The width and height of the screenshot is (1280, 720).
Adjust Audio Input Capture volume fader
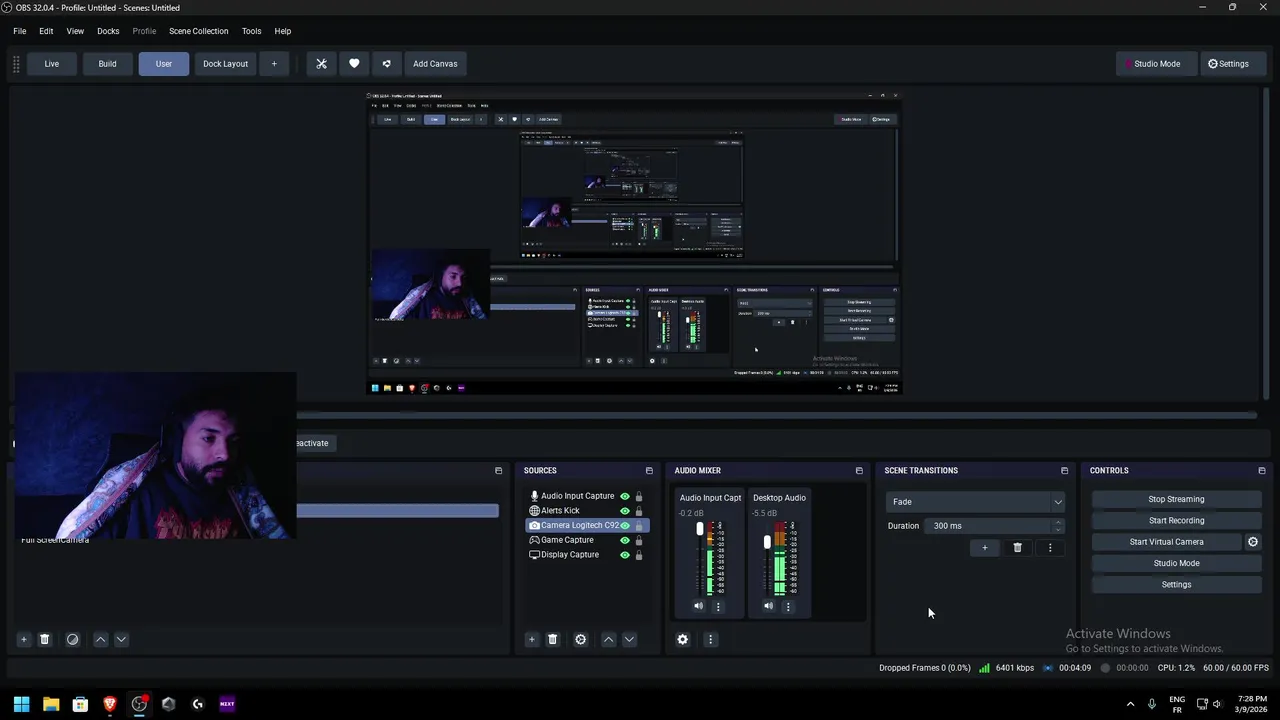[699, 529]
